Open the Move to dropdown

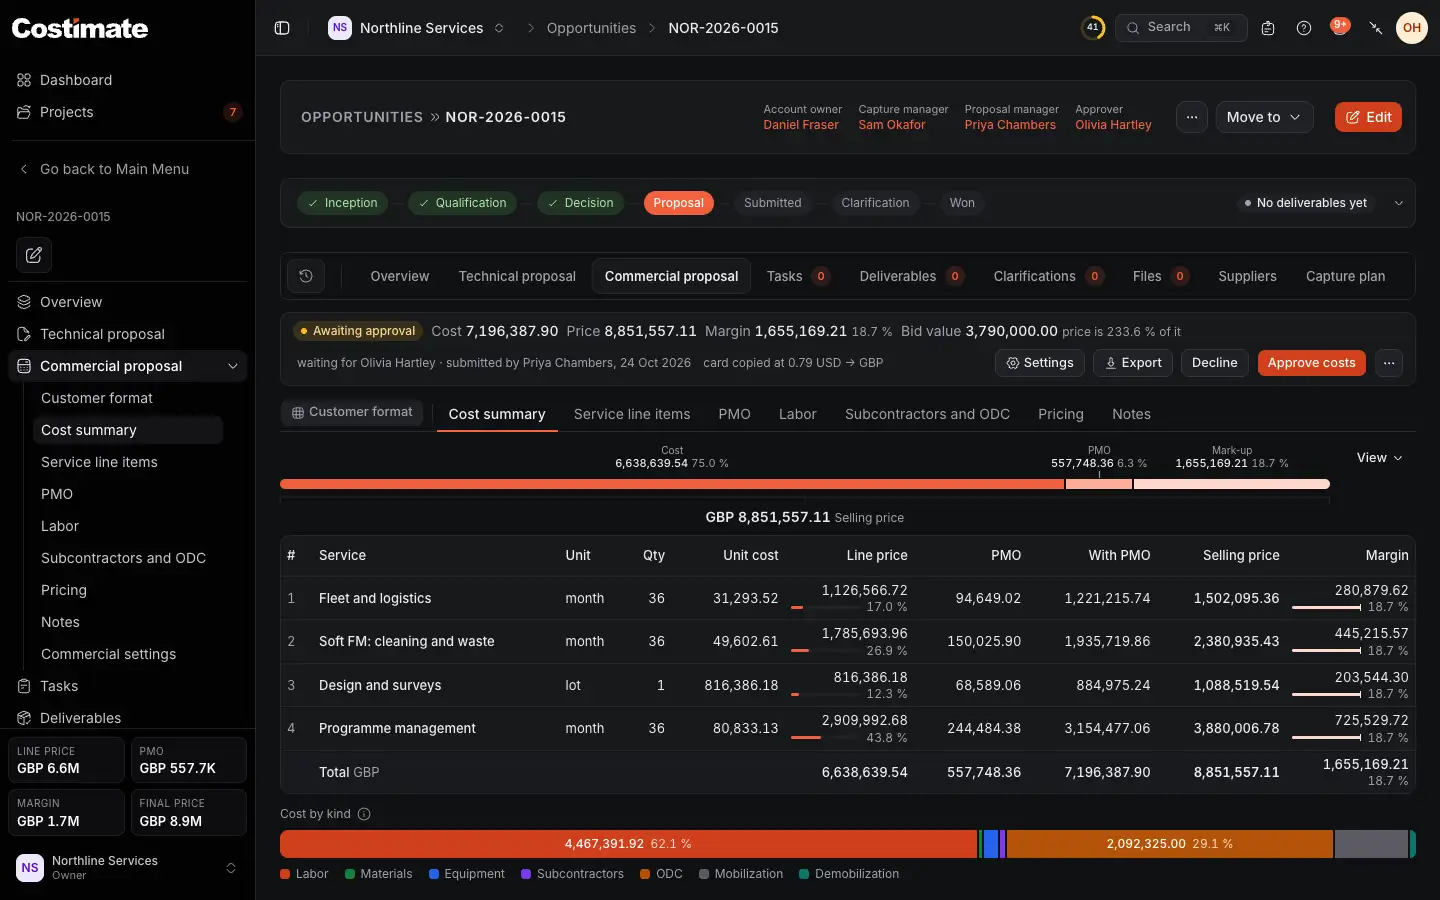(1264, 117)
